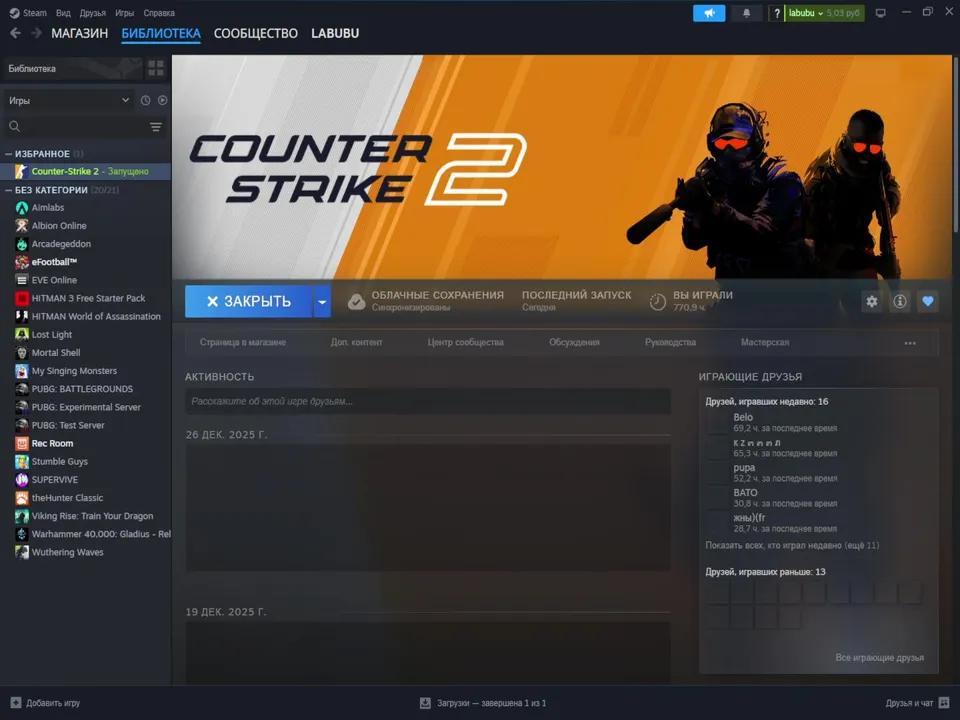Open Мастерская link
Image resolution: width=960 pixels, height=720 pixels.
point(765,342)
